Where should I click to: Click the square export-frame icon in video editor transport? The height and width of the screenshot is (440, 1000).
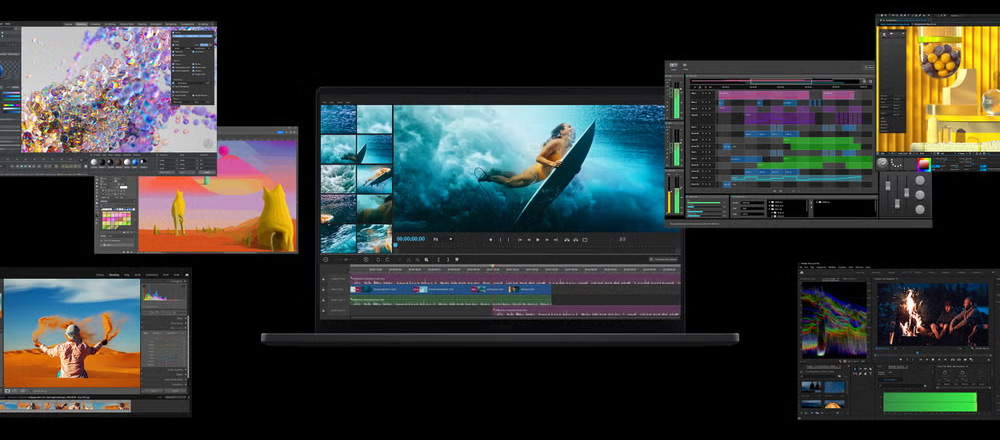coord(585,240)
